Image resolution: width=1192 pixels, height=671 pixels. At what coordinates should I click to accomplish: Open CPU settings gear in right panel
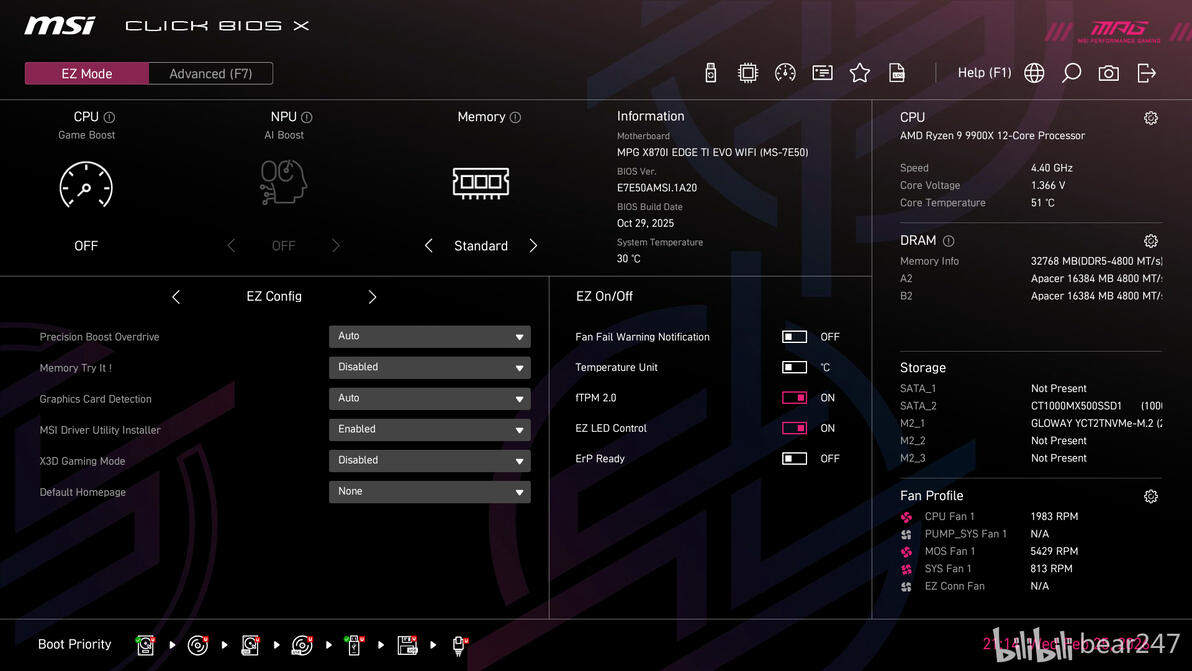click(x=1151, y=118)
